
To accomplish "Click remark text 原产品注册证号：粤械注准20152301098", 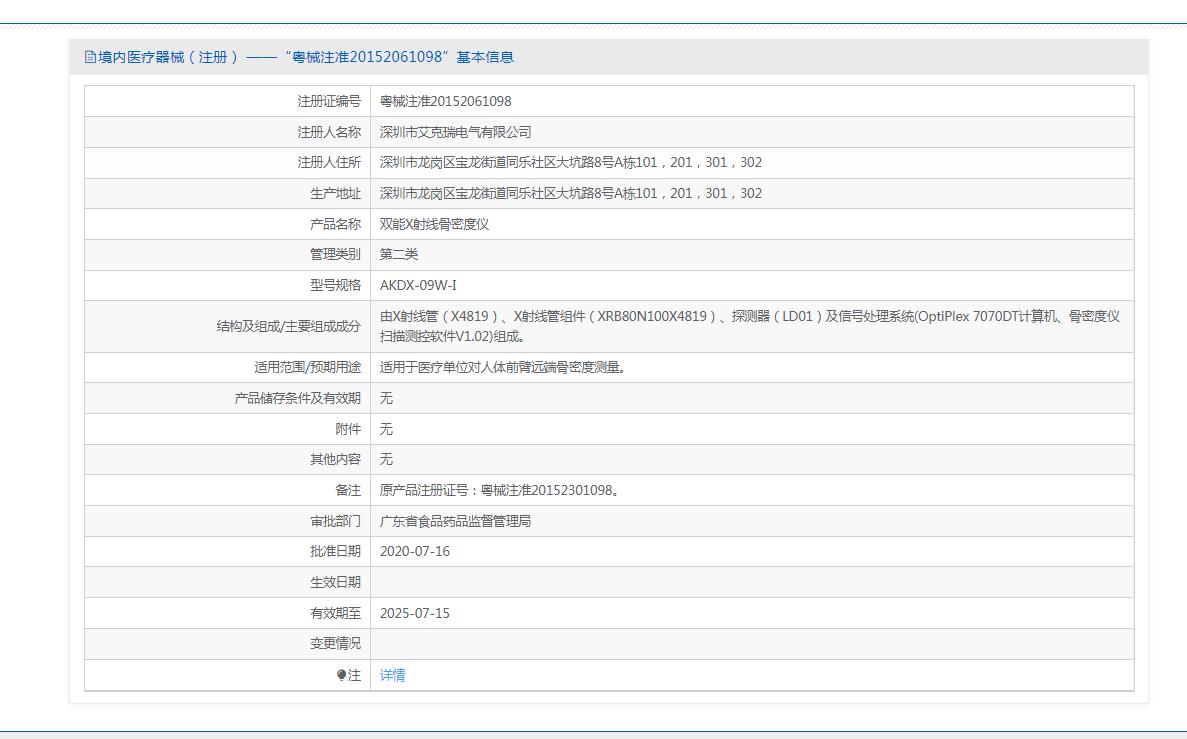I will pos(500,491).
